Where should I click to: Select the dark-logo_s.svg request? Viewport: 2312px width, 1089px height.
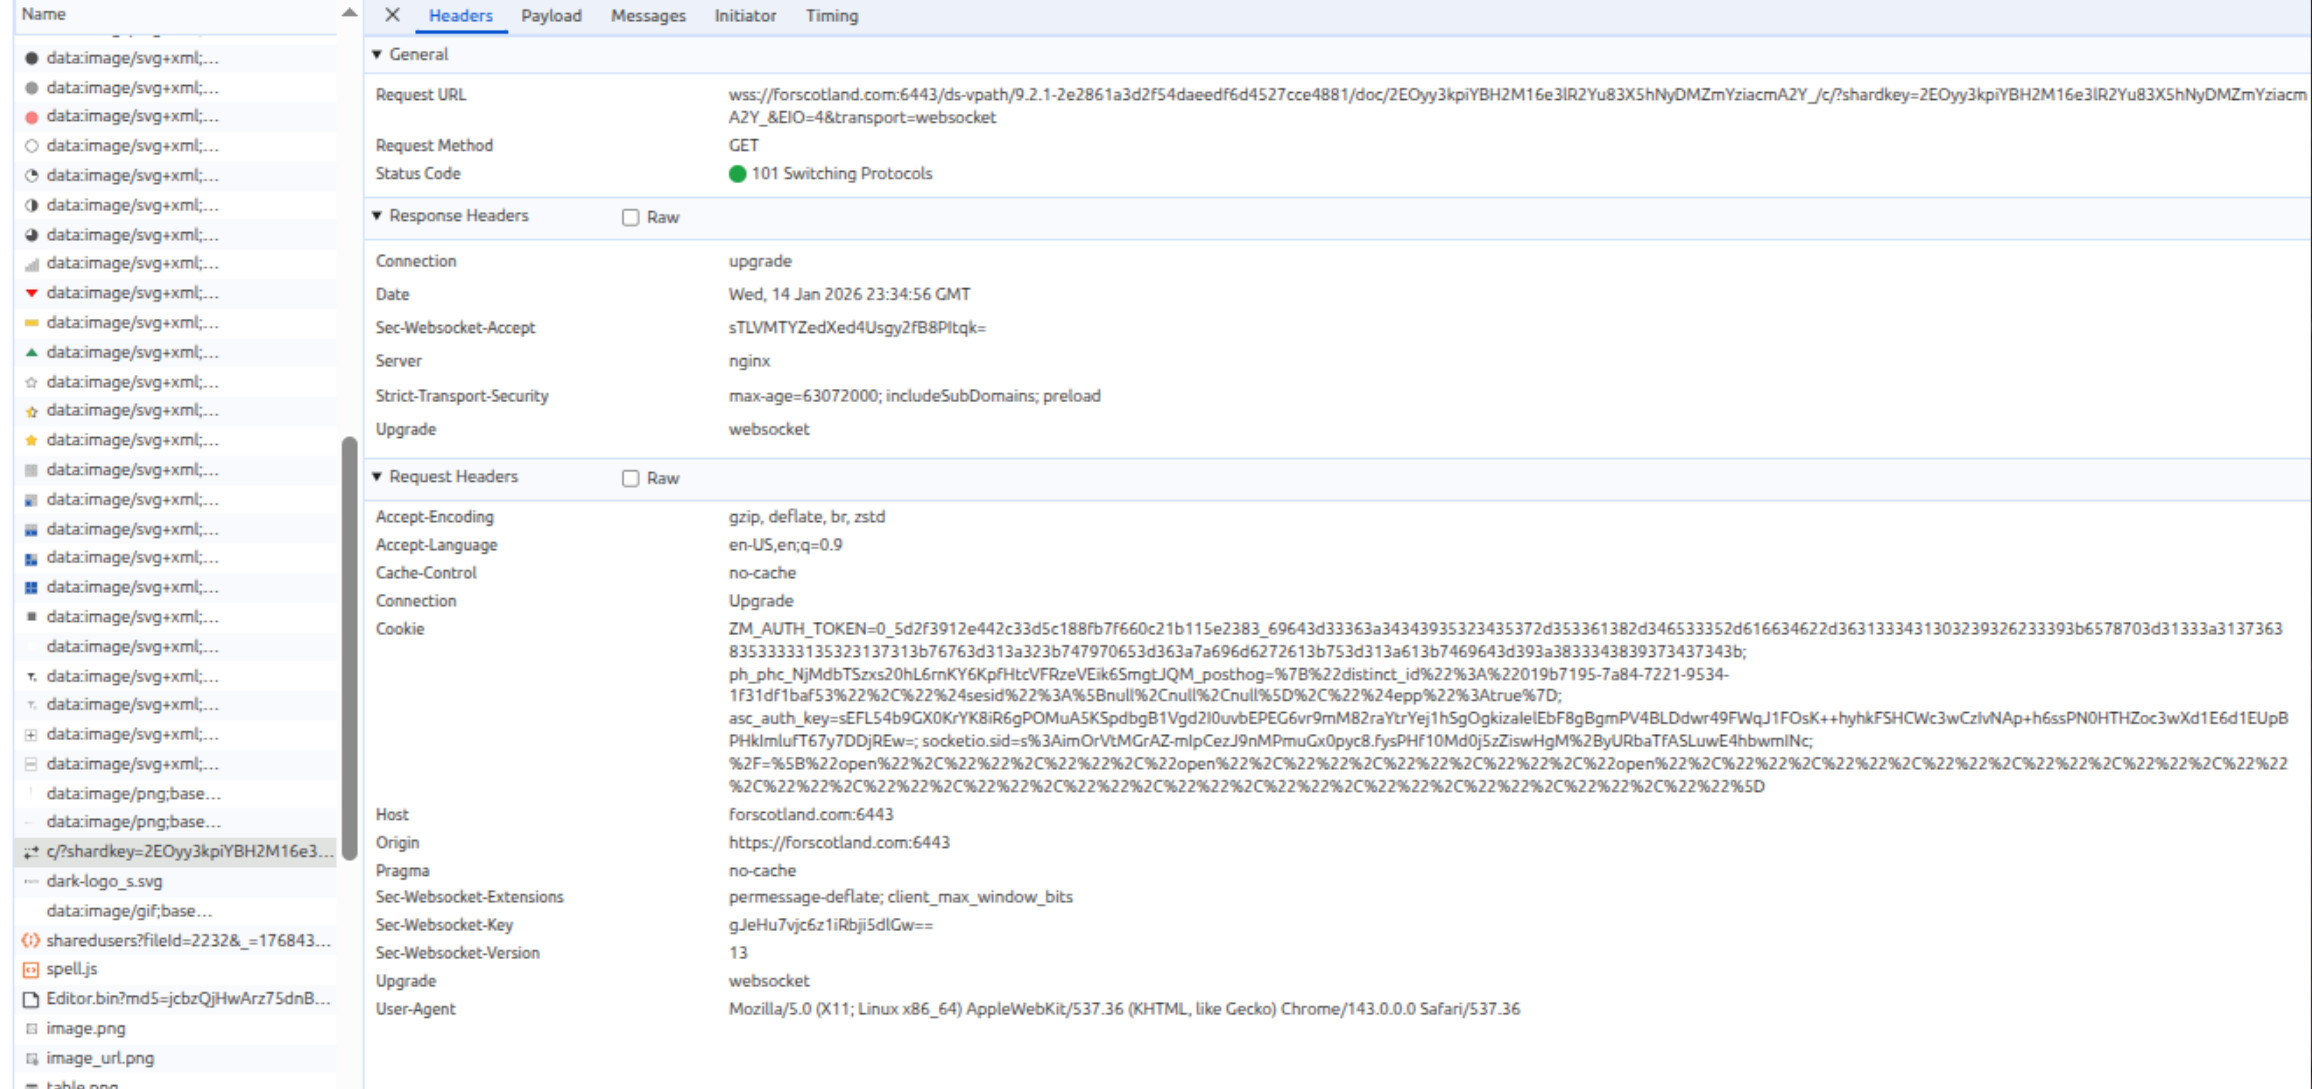pyautogui.click(x=104, y=881)
